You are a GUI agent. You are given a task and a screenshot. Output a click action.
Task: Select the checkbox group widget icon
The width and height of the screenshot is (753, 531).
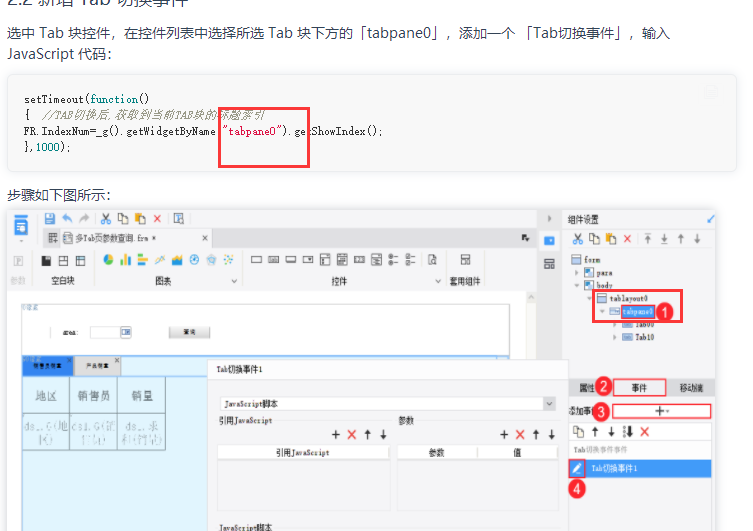click(x=411, y=260)
